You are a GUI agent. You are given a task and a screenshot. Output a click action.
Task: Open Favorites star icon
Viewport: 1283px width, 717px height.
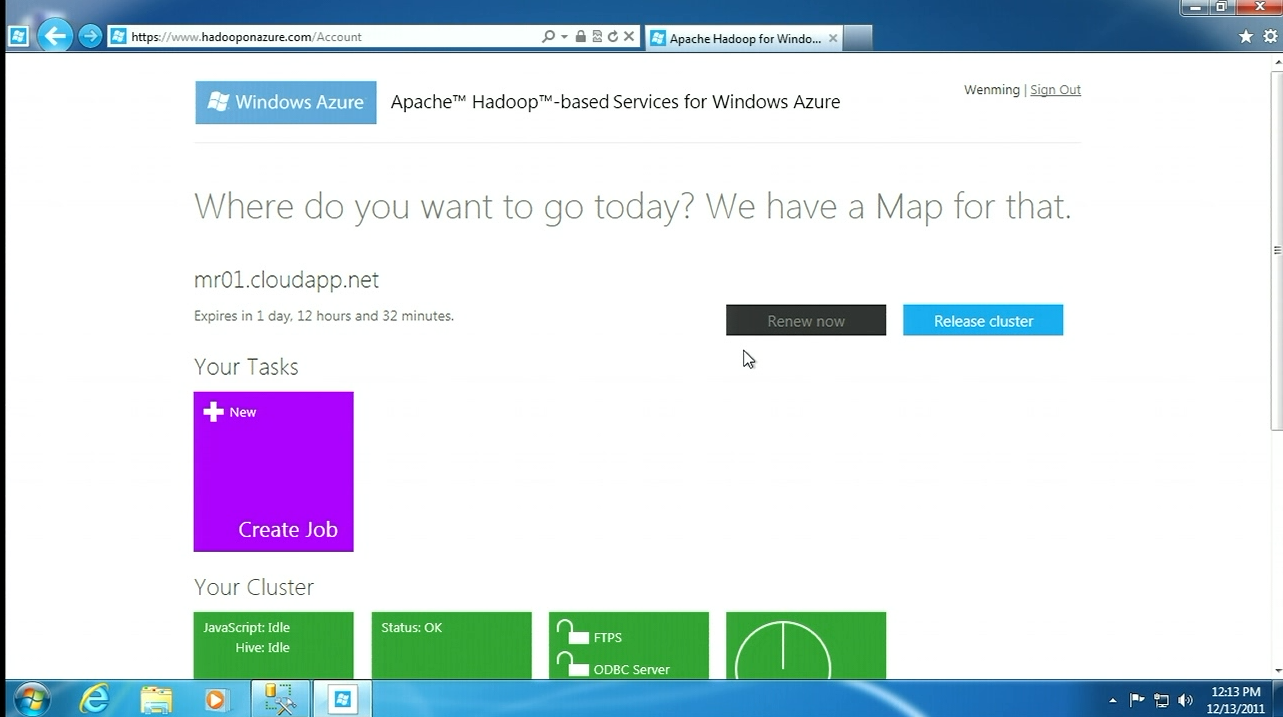1246,37
